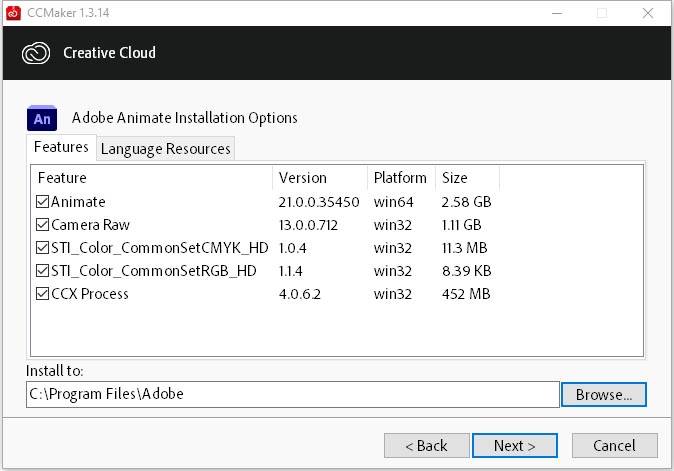The width and height of the screenshot is (674, 471).
Task: Click version 1.1.4 cell
Action: tap(291, 271)
